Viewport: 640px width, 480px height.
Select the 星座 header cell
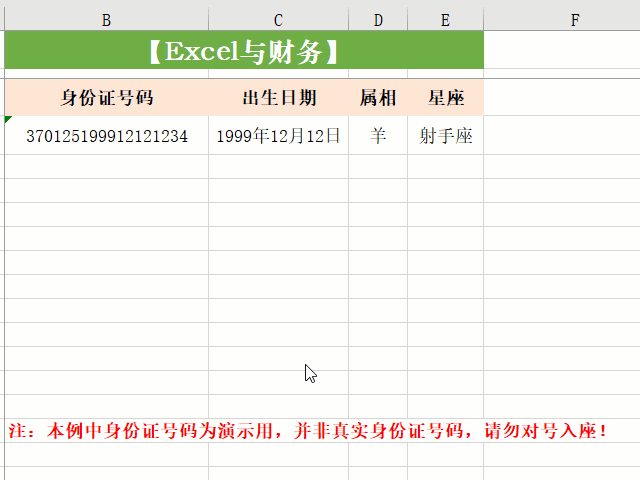tap(446, 98)
